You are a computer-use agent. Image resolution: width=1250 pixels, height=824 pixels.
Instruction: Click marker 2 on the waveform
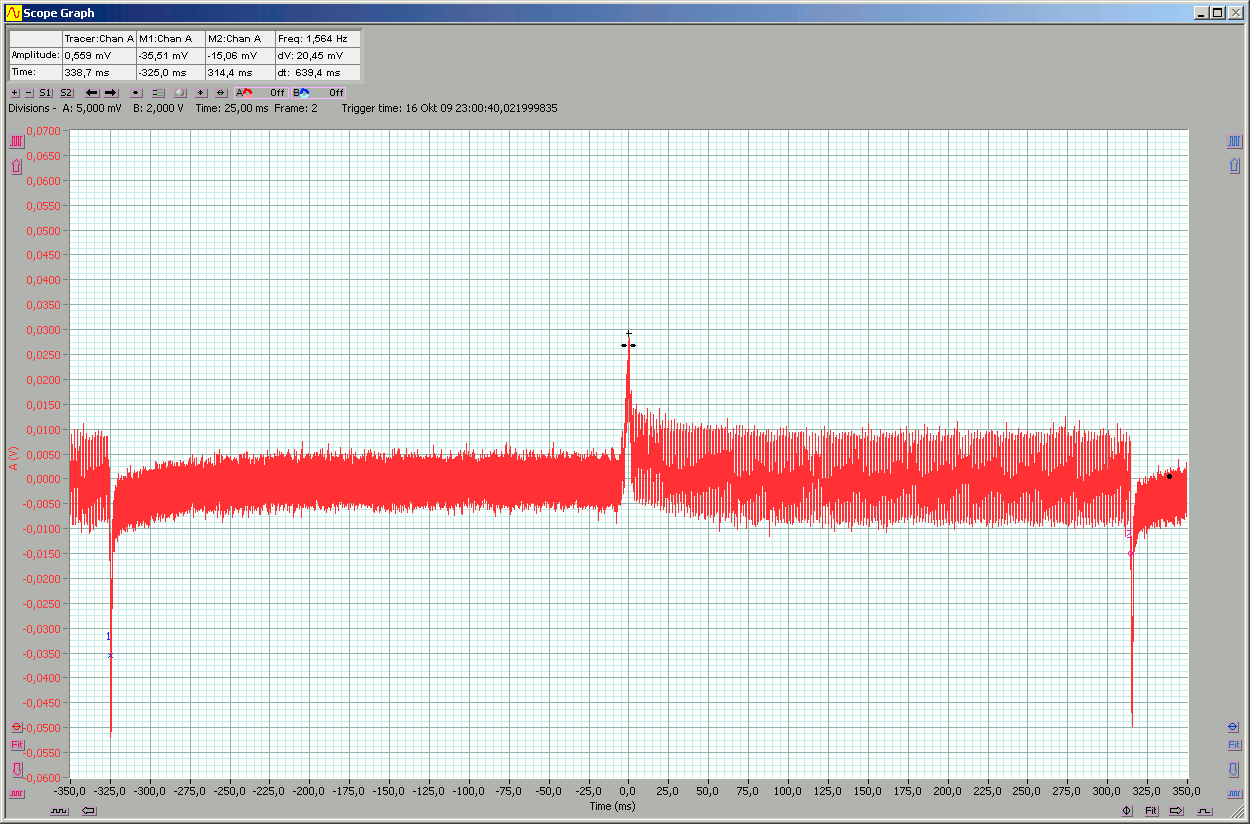pos(1131,553)
